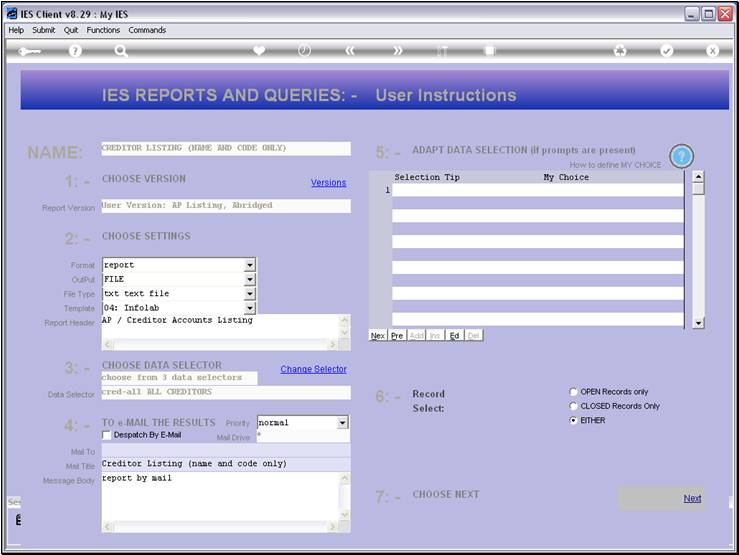739x555 pixels.
Task: Open the Versions link
Action: (328, 183)
